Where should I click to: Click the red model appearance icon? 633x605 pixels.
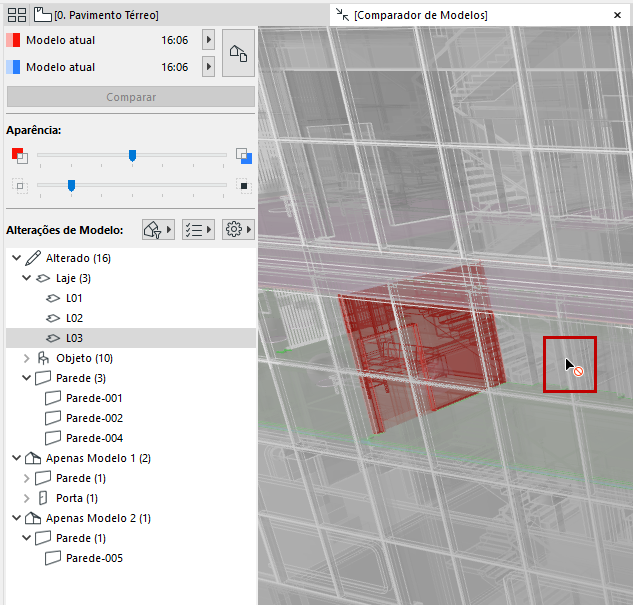(20, 155)
